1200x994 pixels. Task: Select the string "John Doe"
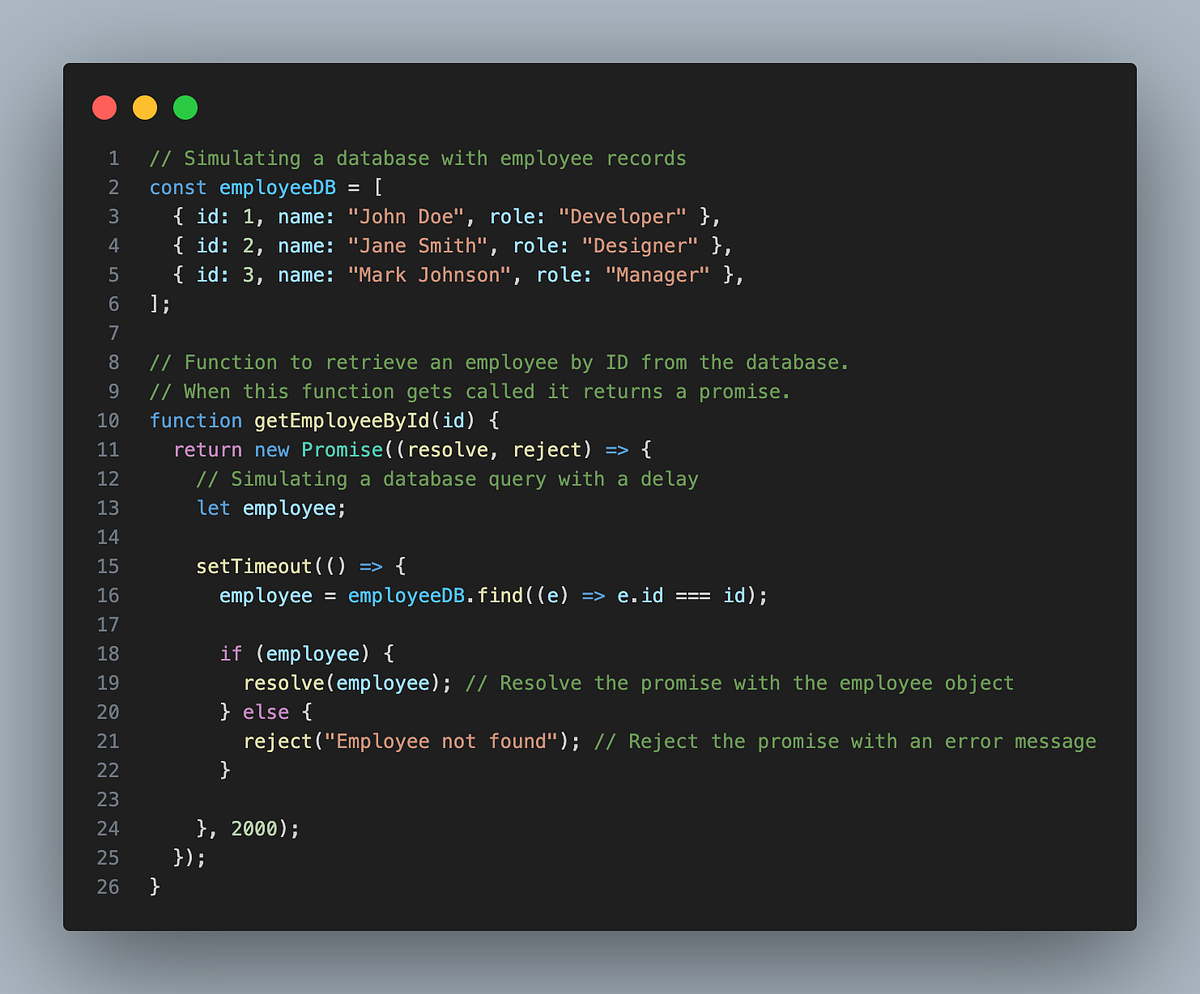pos(408,216)
